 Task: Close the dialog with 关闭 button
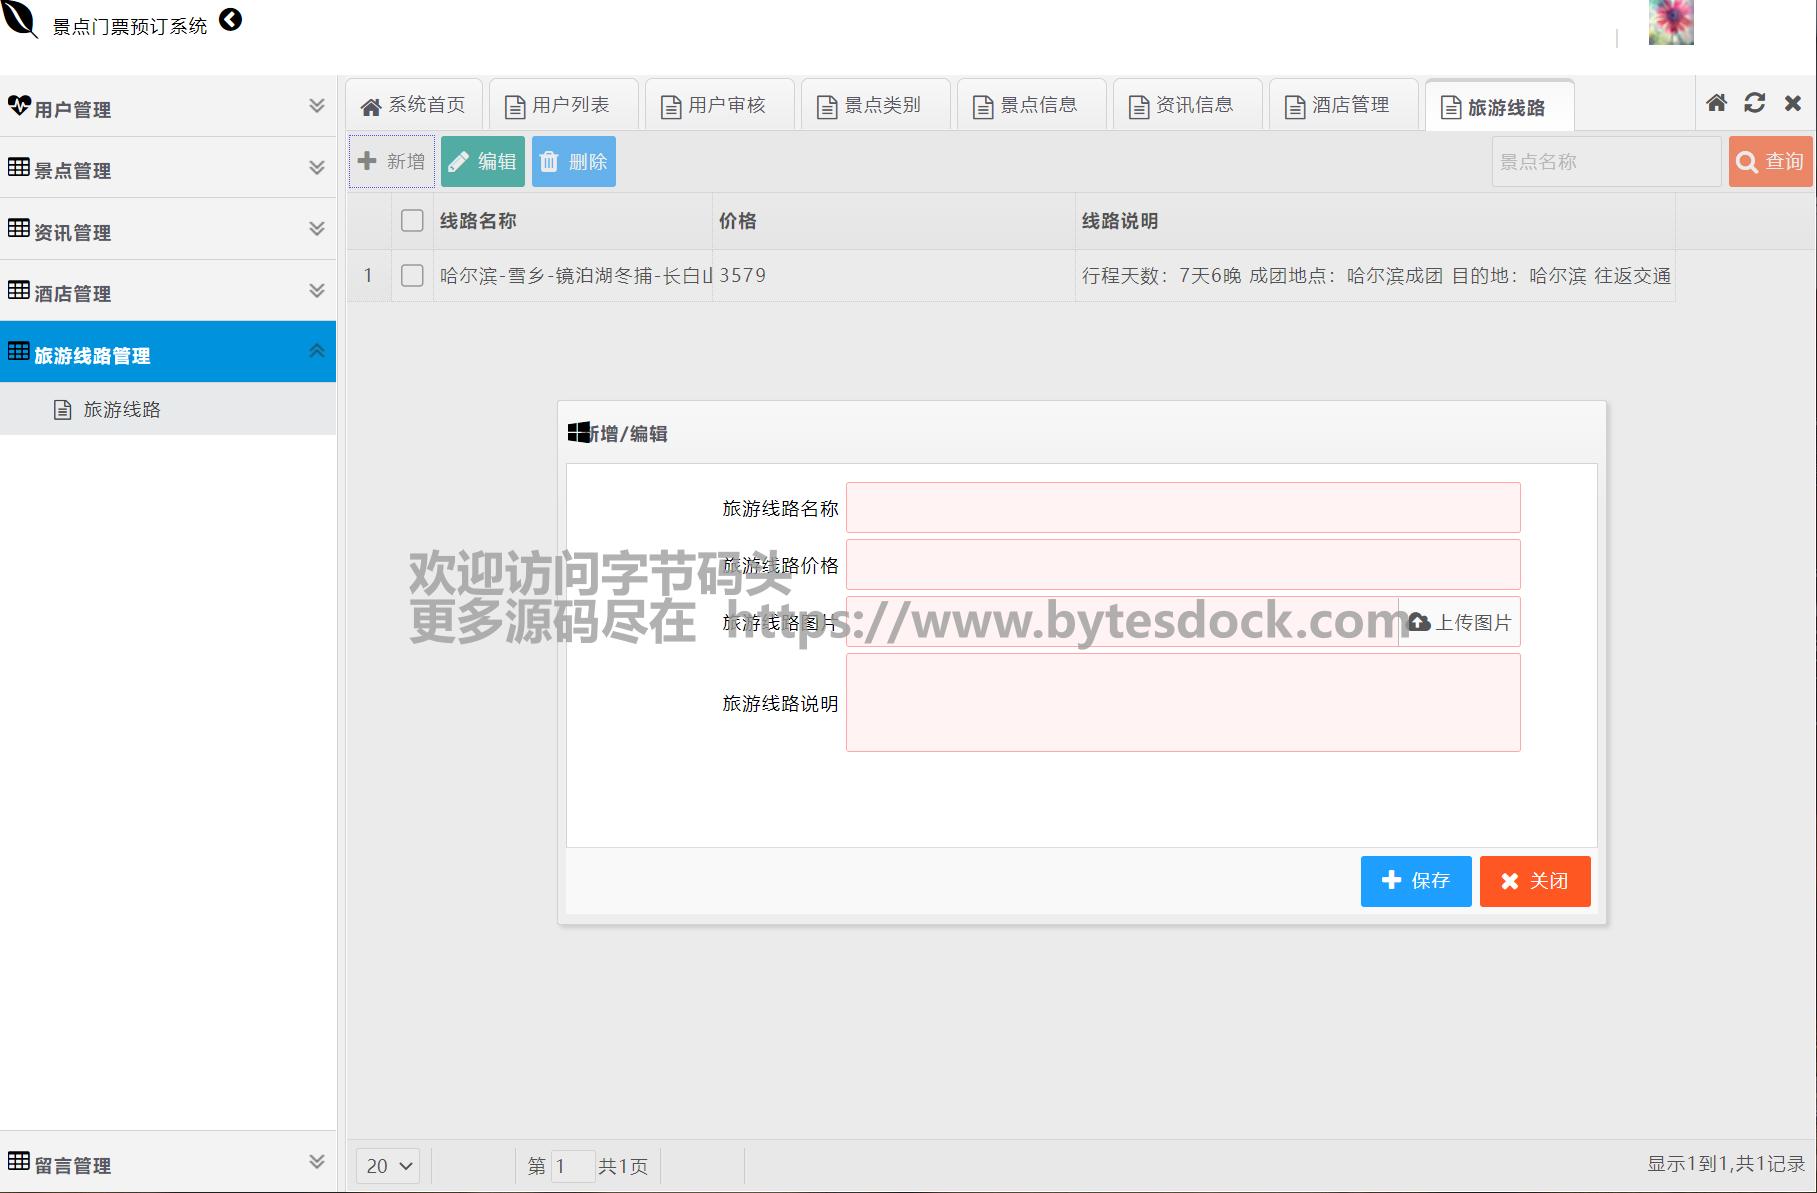(1534, 881)
